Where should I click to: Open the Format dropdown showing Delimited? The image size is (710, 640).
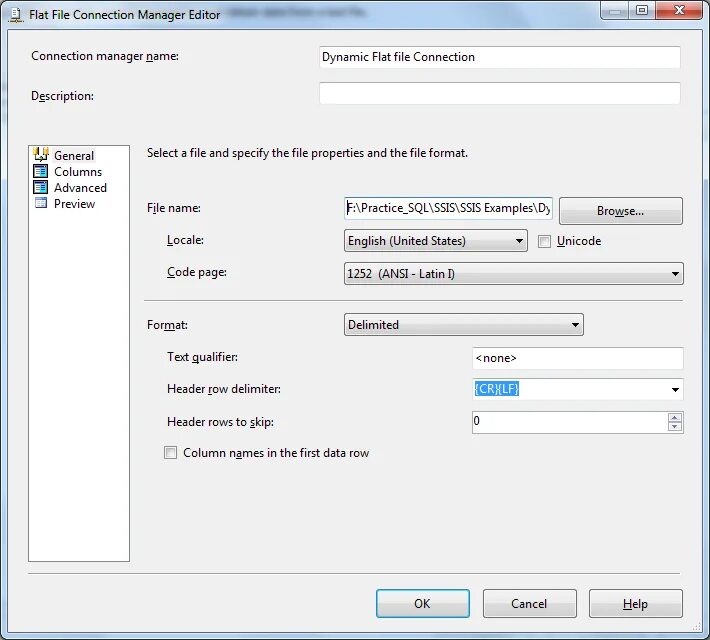(464, 325)
